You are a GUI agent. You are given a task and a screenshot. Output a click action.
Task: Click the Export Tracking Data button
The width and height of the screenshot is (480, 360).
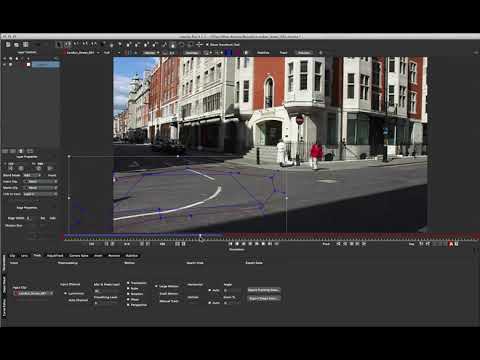point(263,290)
